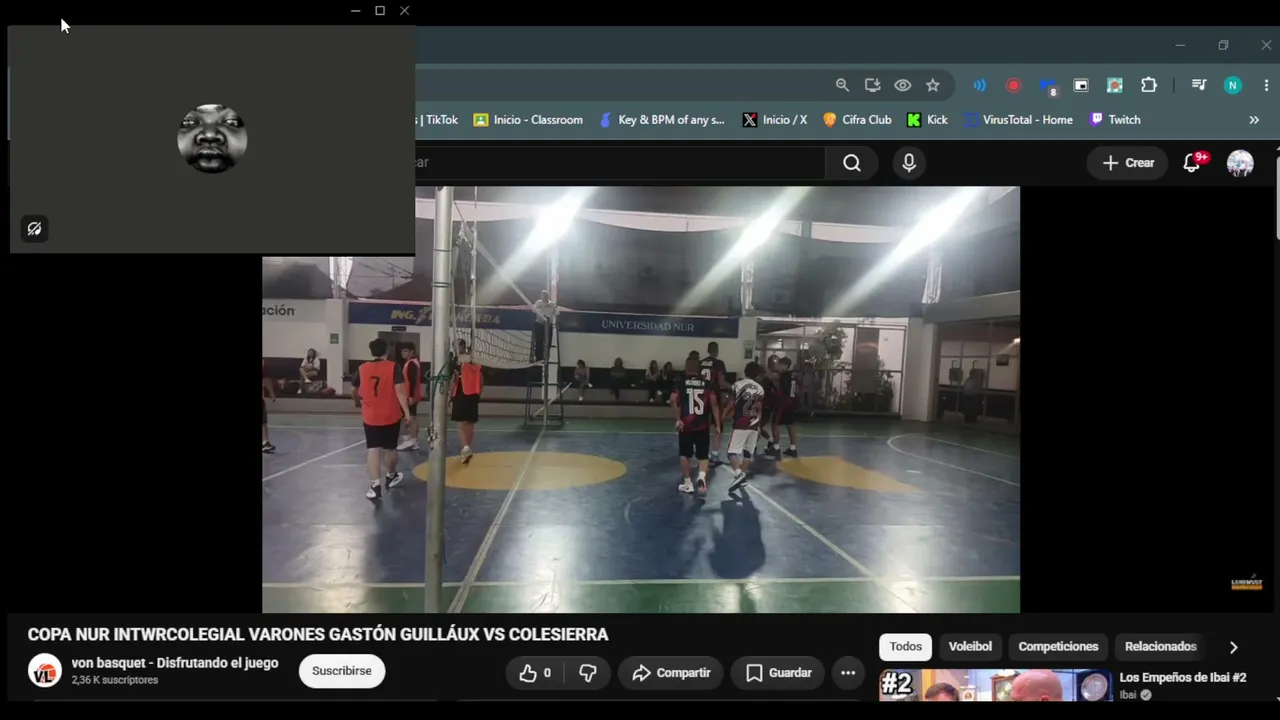
Task: Click the volleyball video player
Action: point(641,399)
